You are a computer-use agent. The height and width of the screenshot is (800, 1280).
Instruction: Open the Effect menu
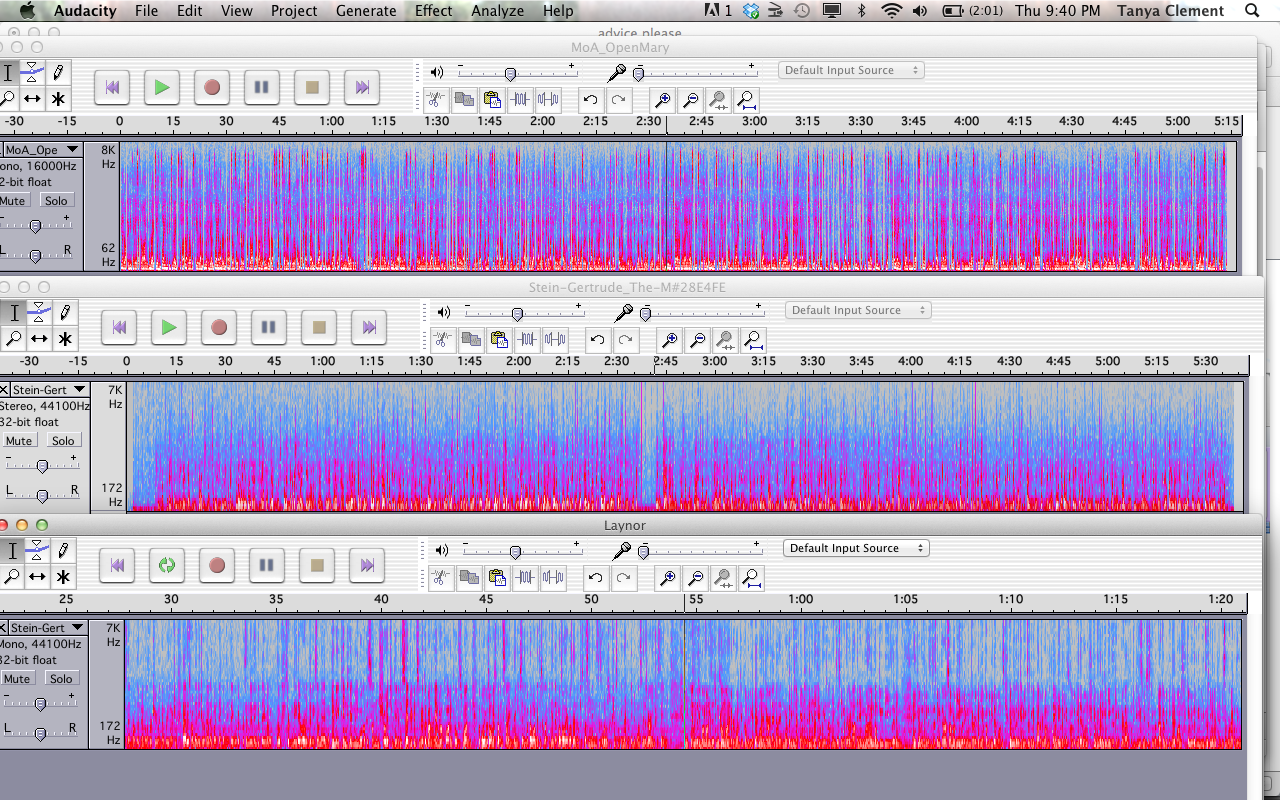pyautogui.click(x=434, y=11)
